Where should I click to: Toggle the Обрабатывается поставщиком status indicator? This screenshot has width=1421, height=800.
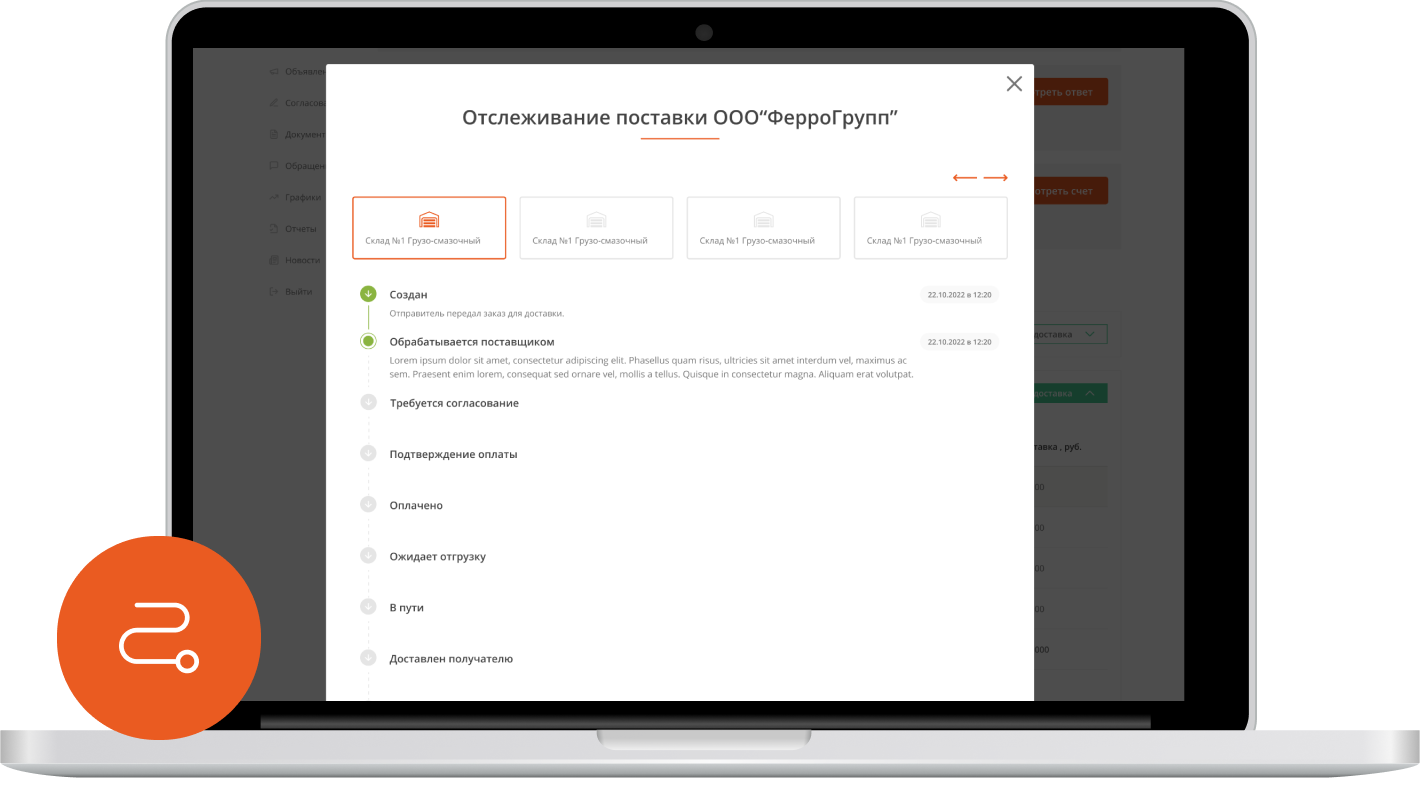point(368,341)
